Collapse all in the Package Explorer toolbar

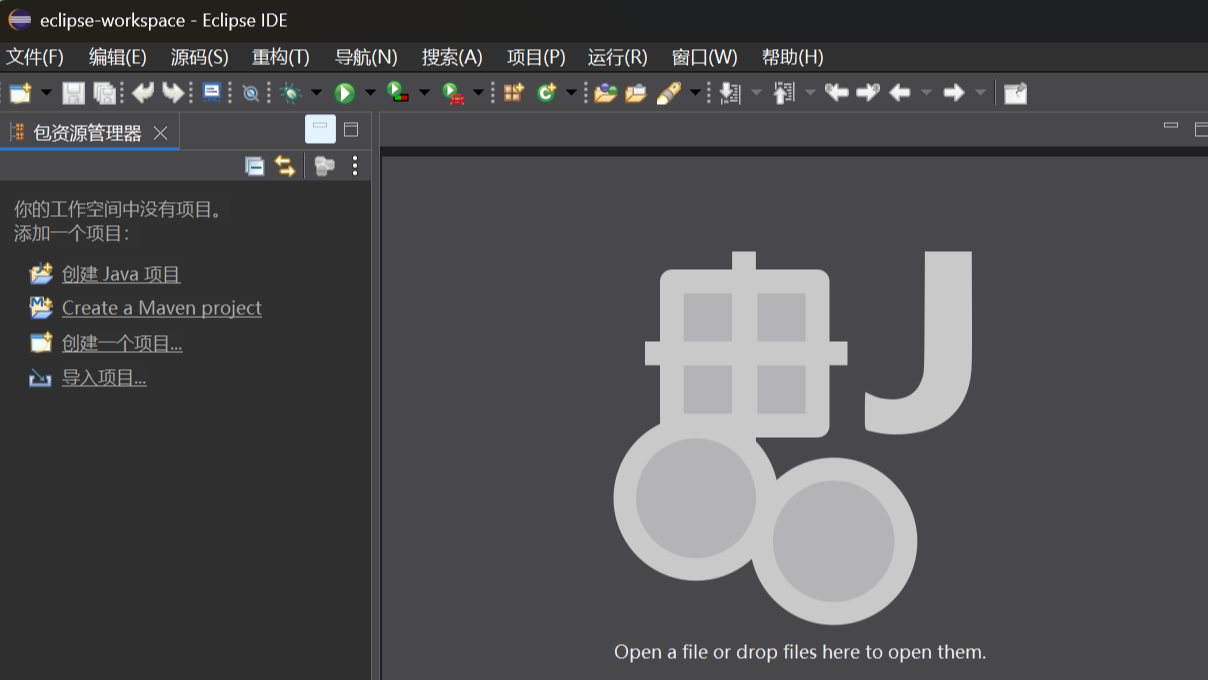click(x=255, y=166)
